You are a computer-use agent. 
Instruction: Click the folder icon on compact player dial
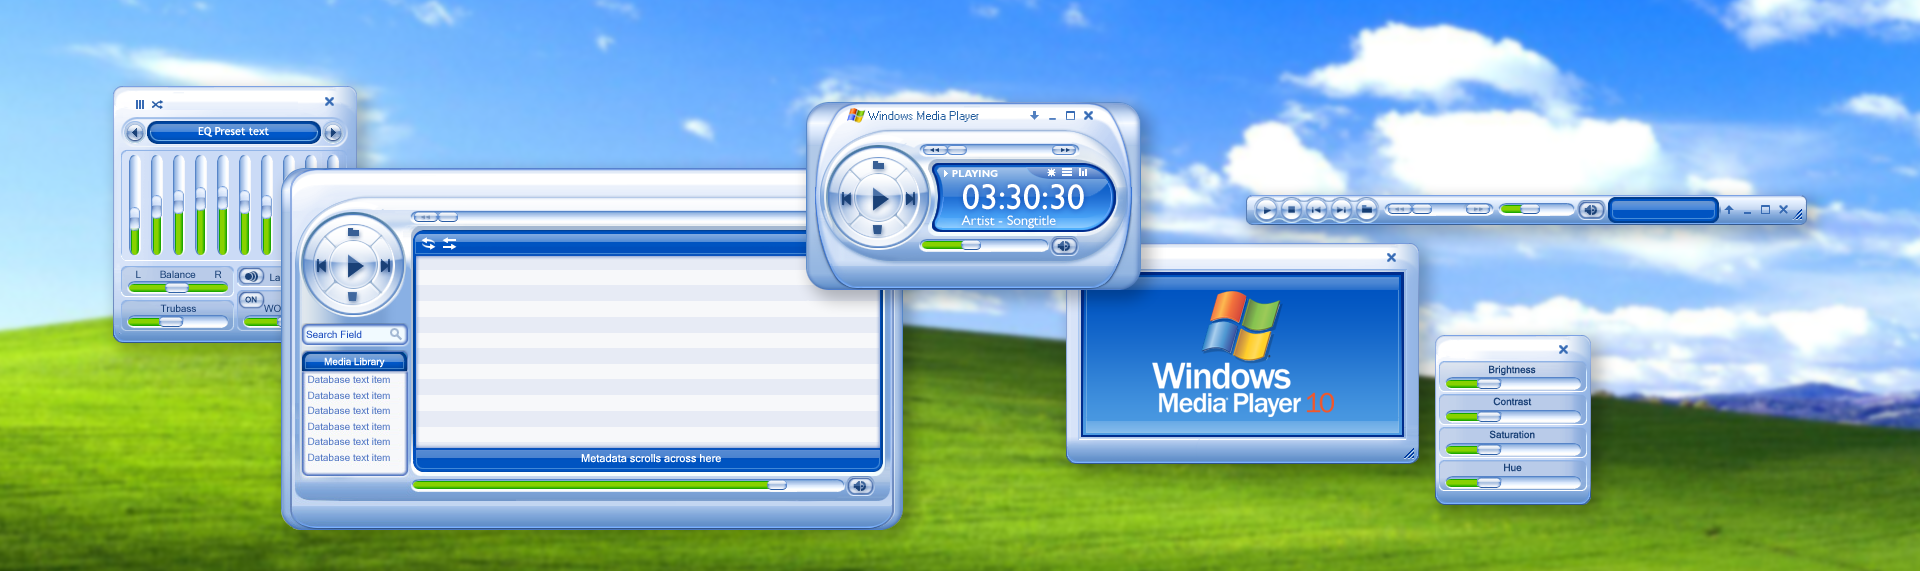tap(878, 165)
